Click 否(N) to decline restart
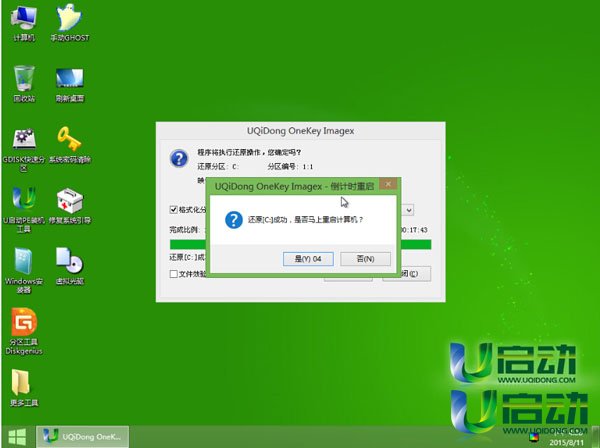 coord(365,259)
